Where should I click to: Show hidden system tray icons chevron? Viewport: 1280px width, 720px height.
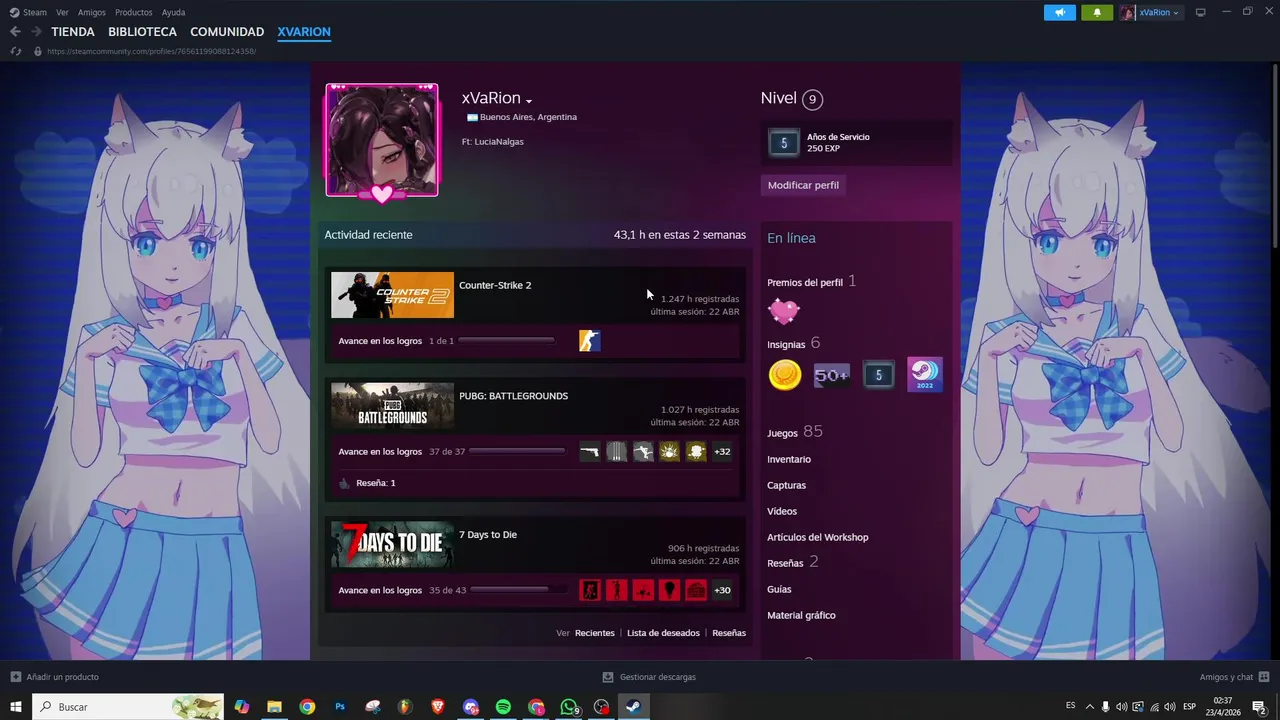click(x=1090, y=707)
